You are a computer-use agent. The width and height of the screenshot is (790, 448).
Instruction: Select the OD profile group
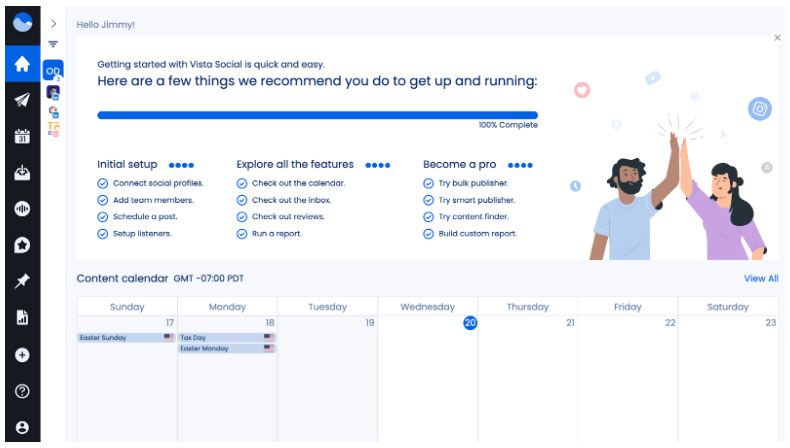tap(53, 71)
